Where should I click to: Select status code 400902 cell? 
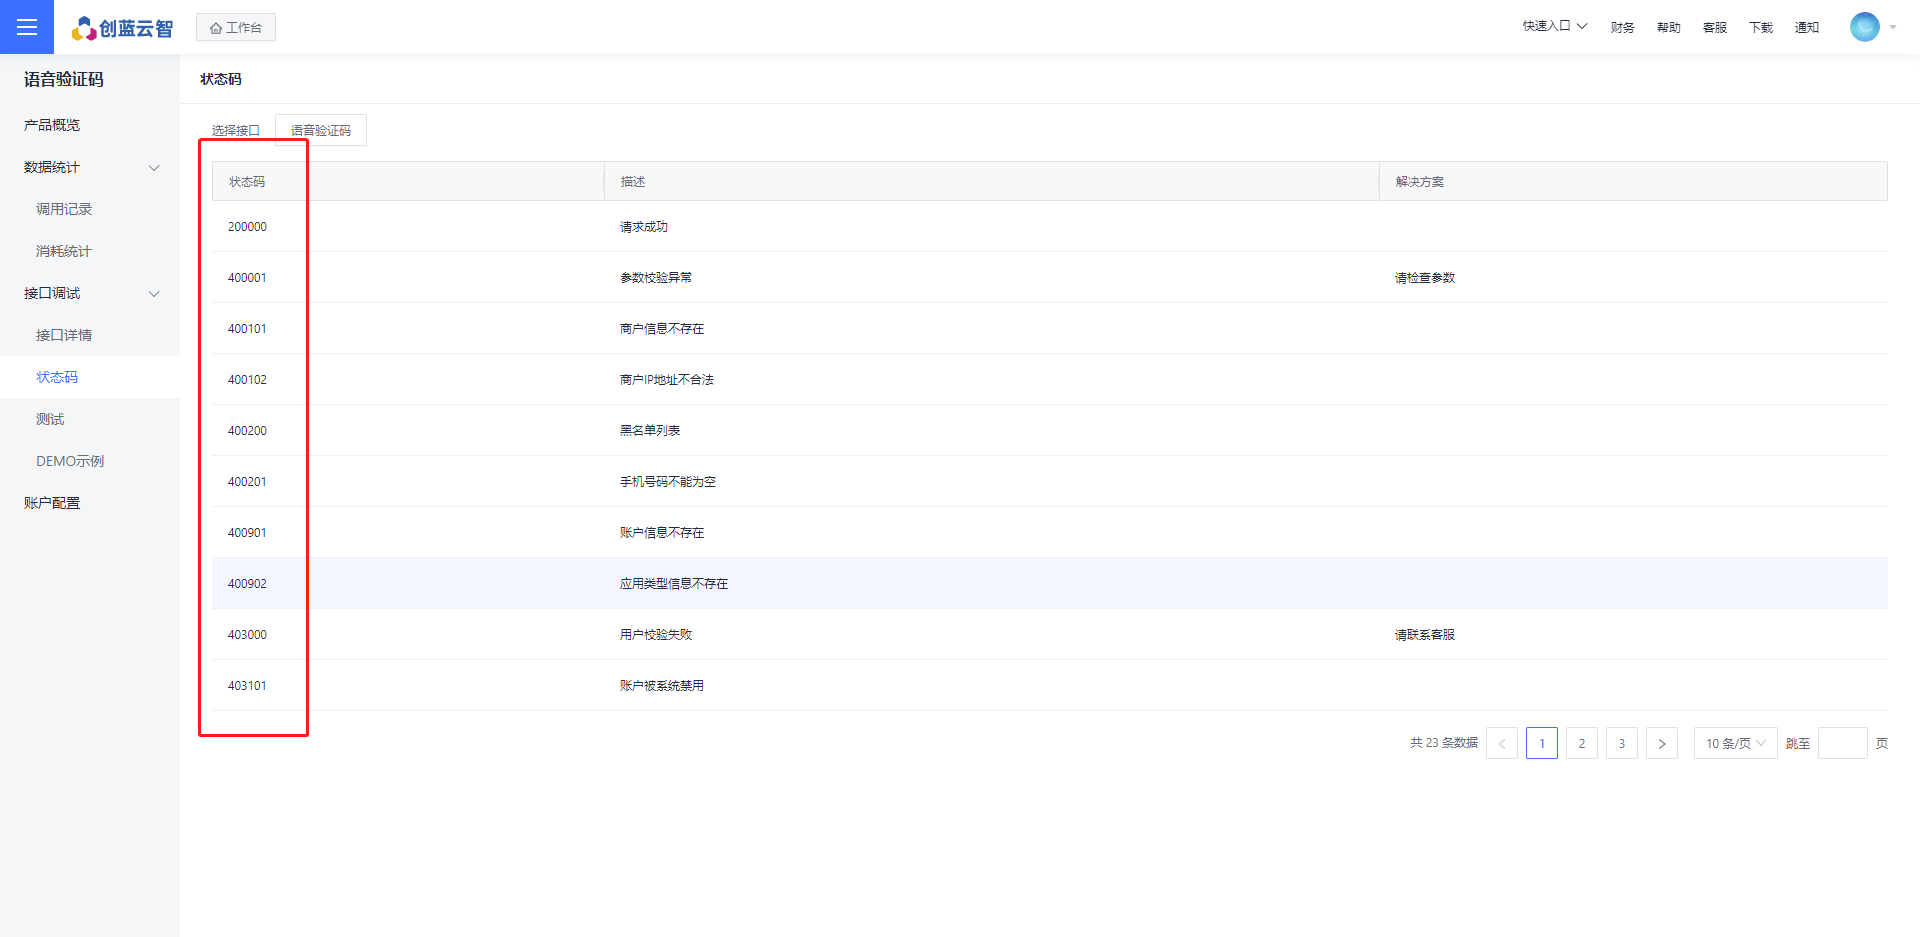(247, 584)
